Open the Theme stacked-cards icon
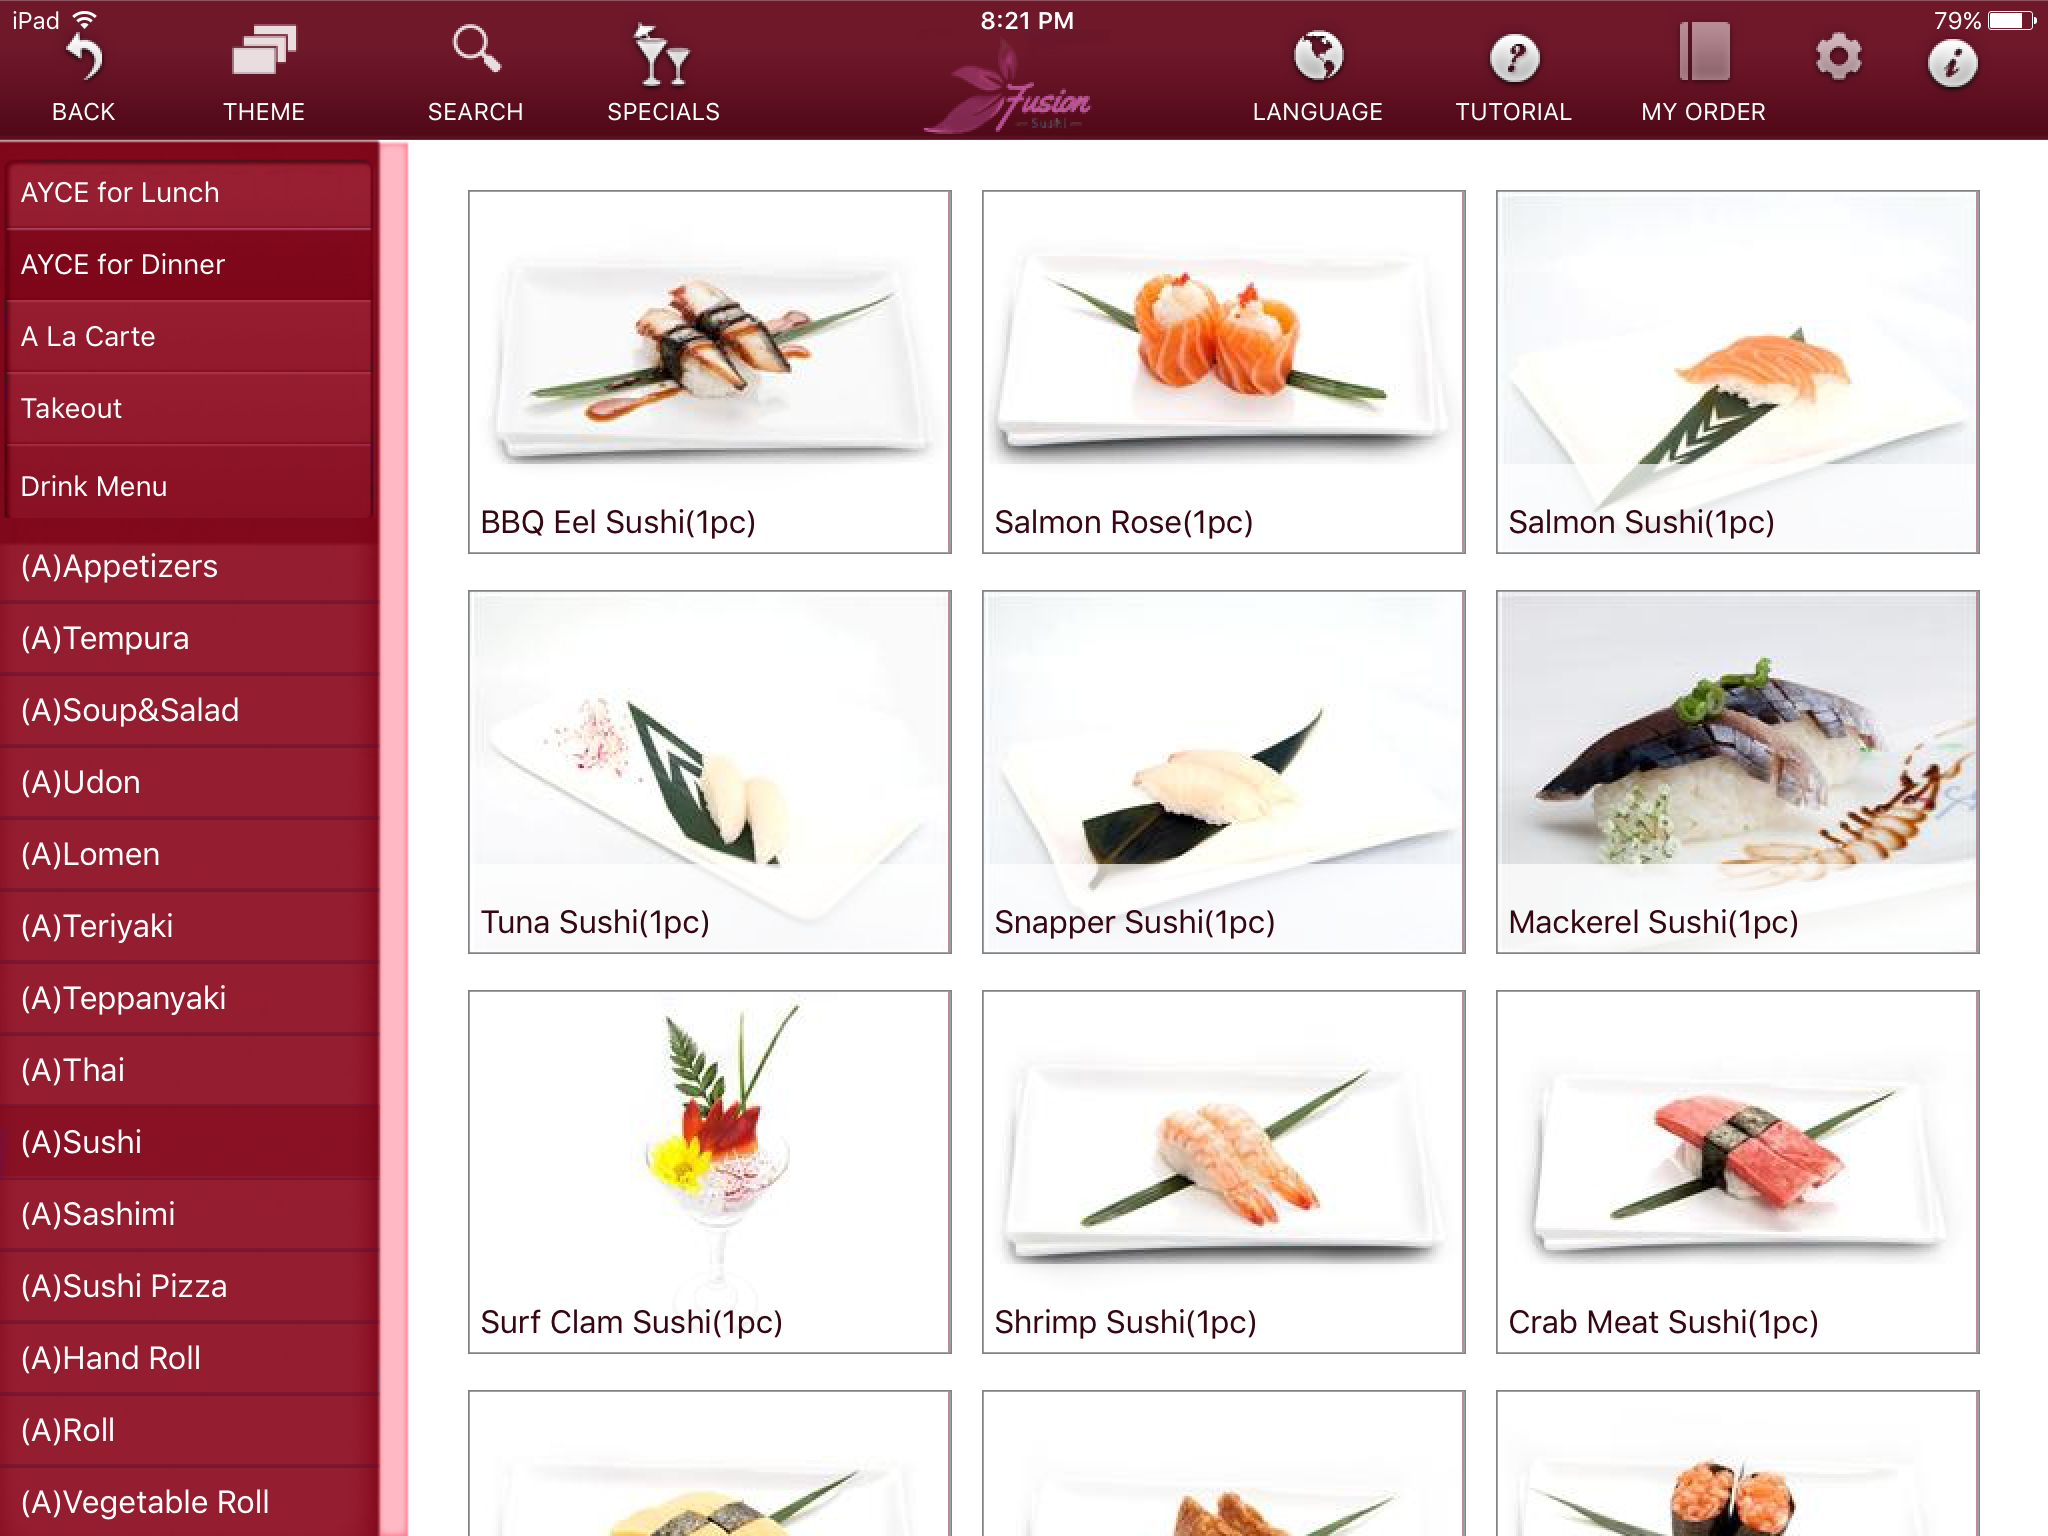The width and height of the screenshot is (2048, 1536). (x=263, y=52)
